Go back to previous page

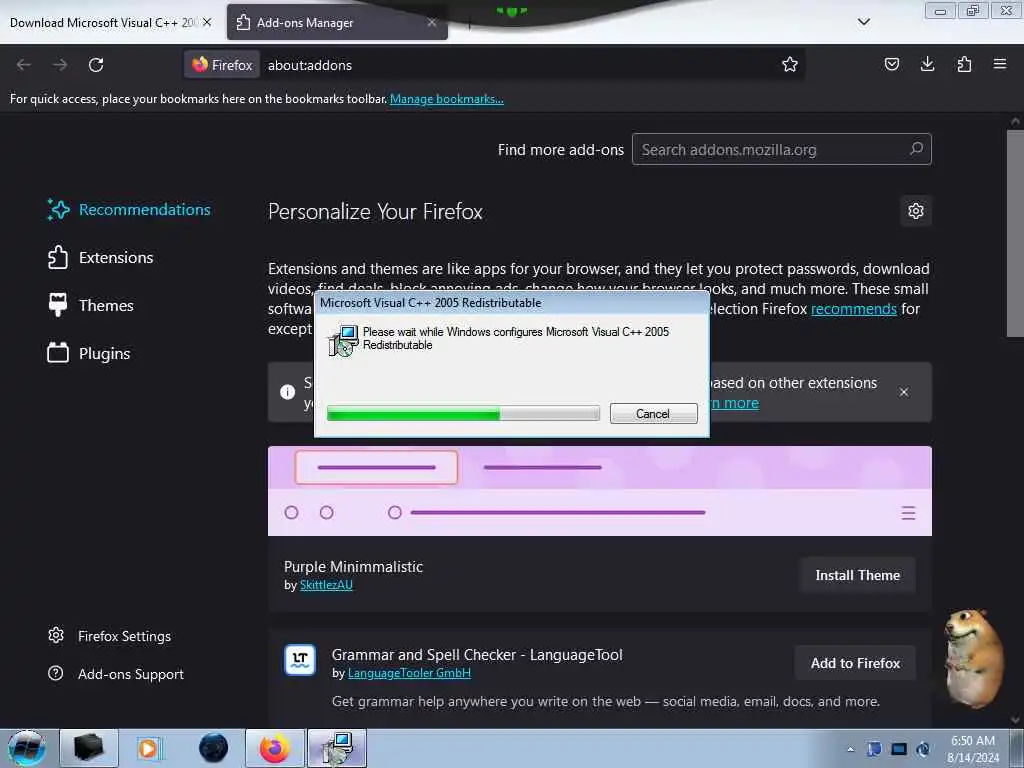[x=24, y=65]
